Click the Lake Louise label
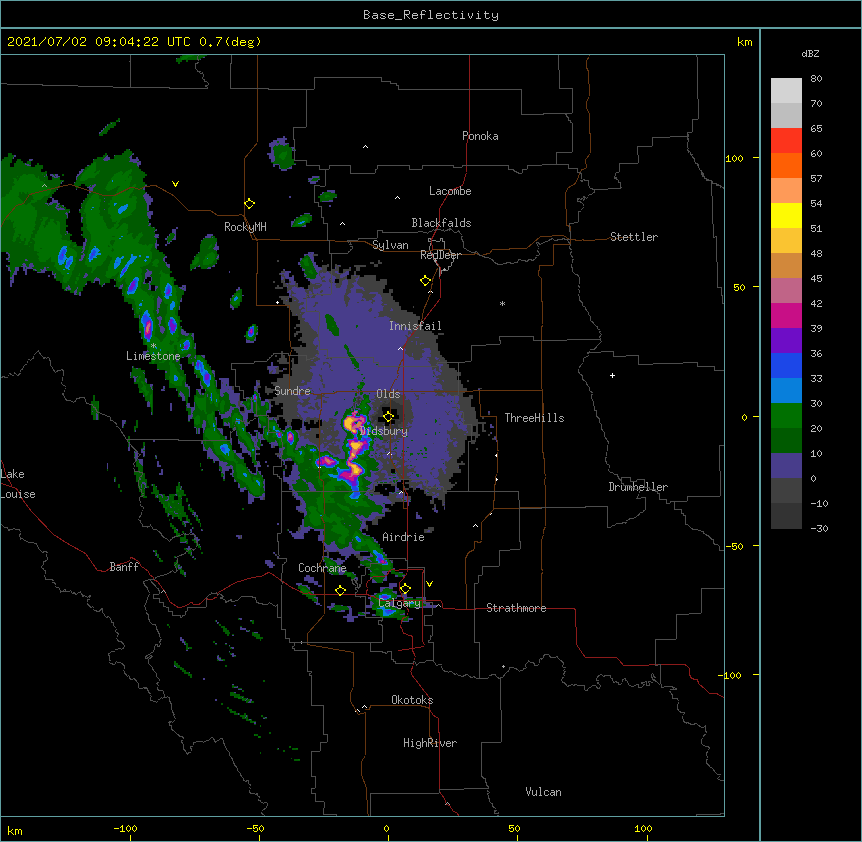Viewport: 862px width, 842px height. coord(18,484)
